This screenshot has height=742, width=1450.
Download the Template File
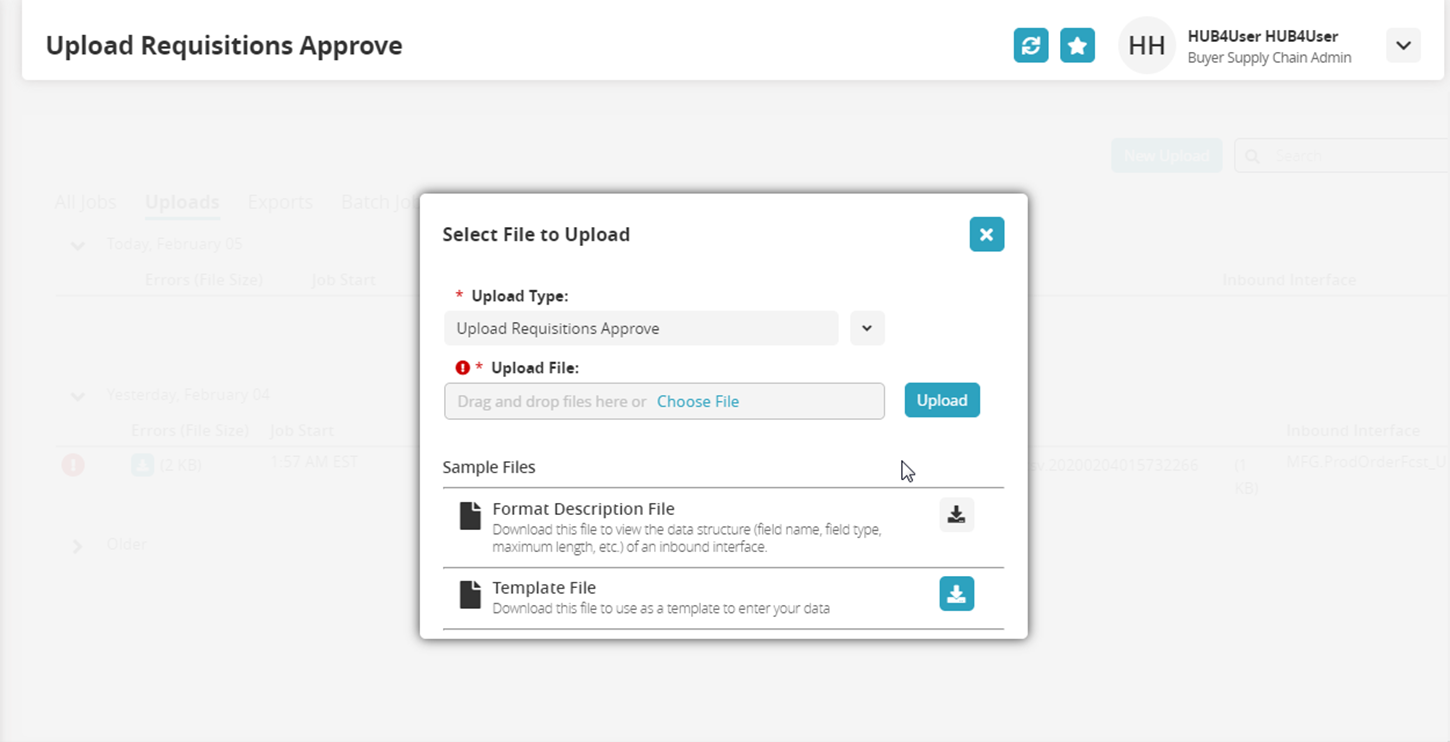[x=956, y=594]
